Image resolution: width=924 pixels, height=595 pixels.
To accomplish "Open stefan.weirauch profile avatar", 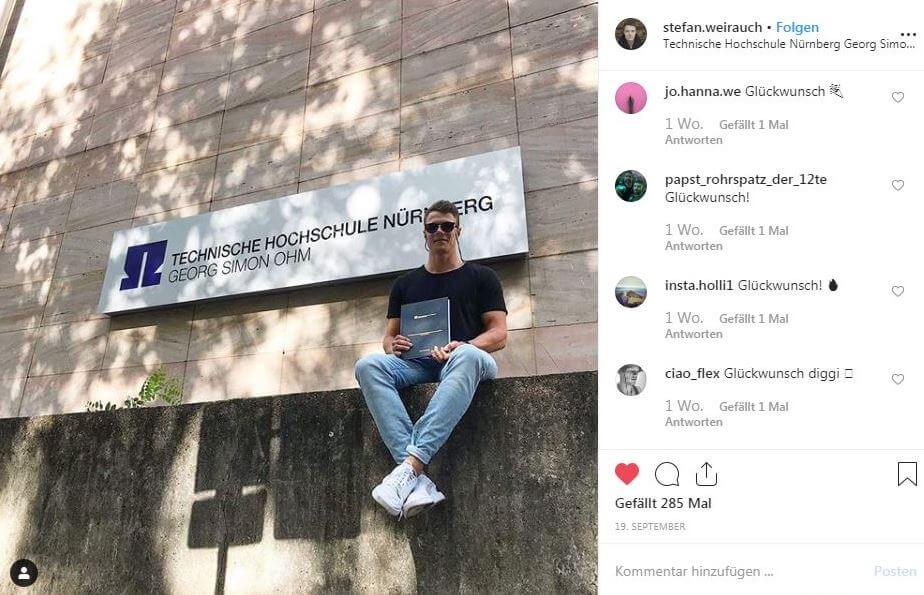I will [631, 34].
